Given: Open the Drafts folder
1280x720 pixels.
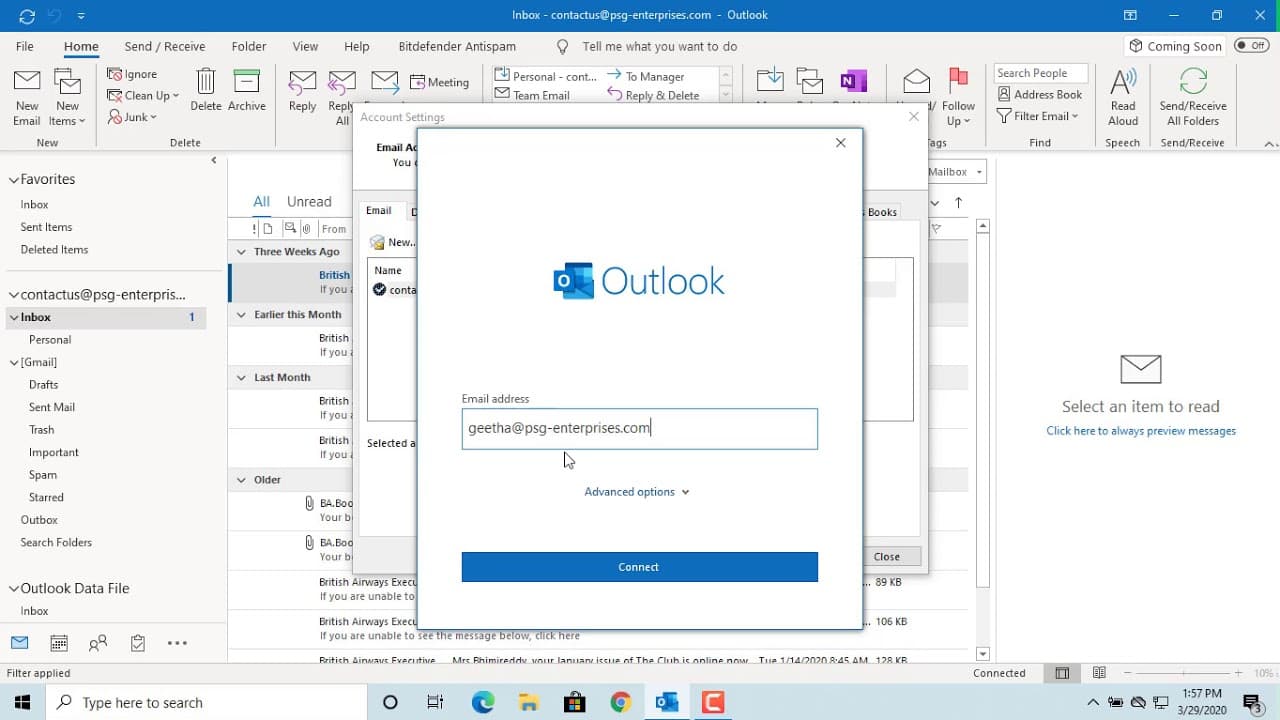Looking at the screenshot, I should point(43,385).
